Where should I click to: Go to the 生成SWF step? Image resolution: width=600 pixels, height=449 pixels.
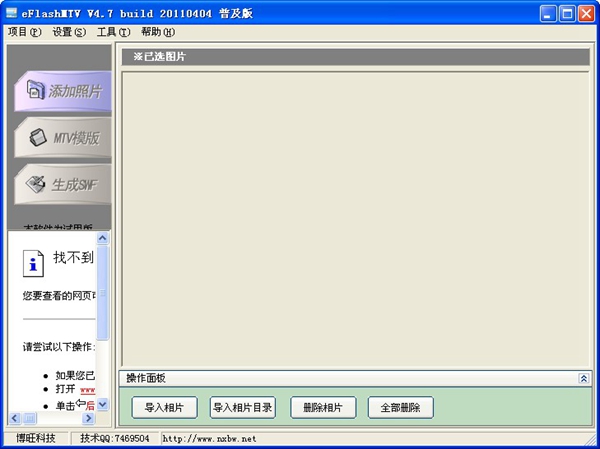62,184
